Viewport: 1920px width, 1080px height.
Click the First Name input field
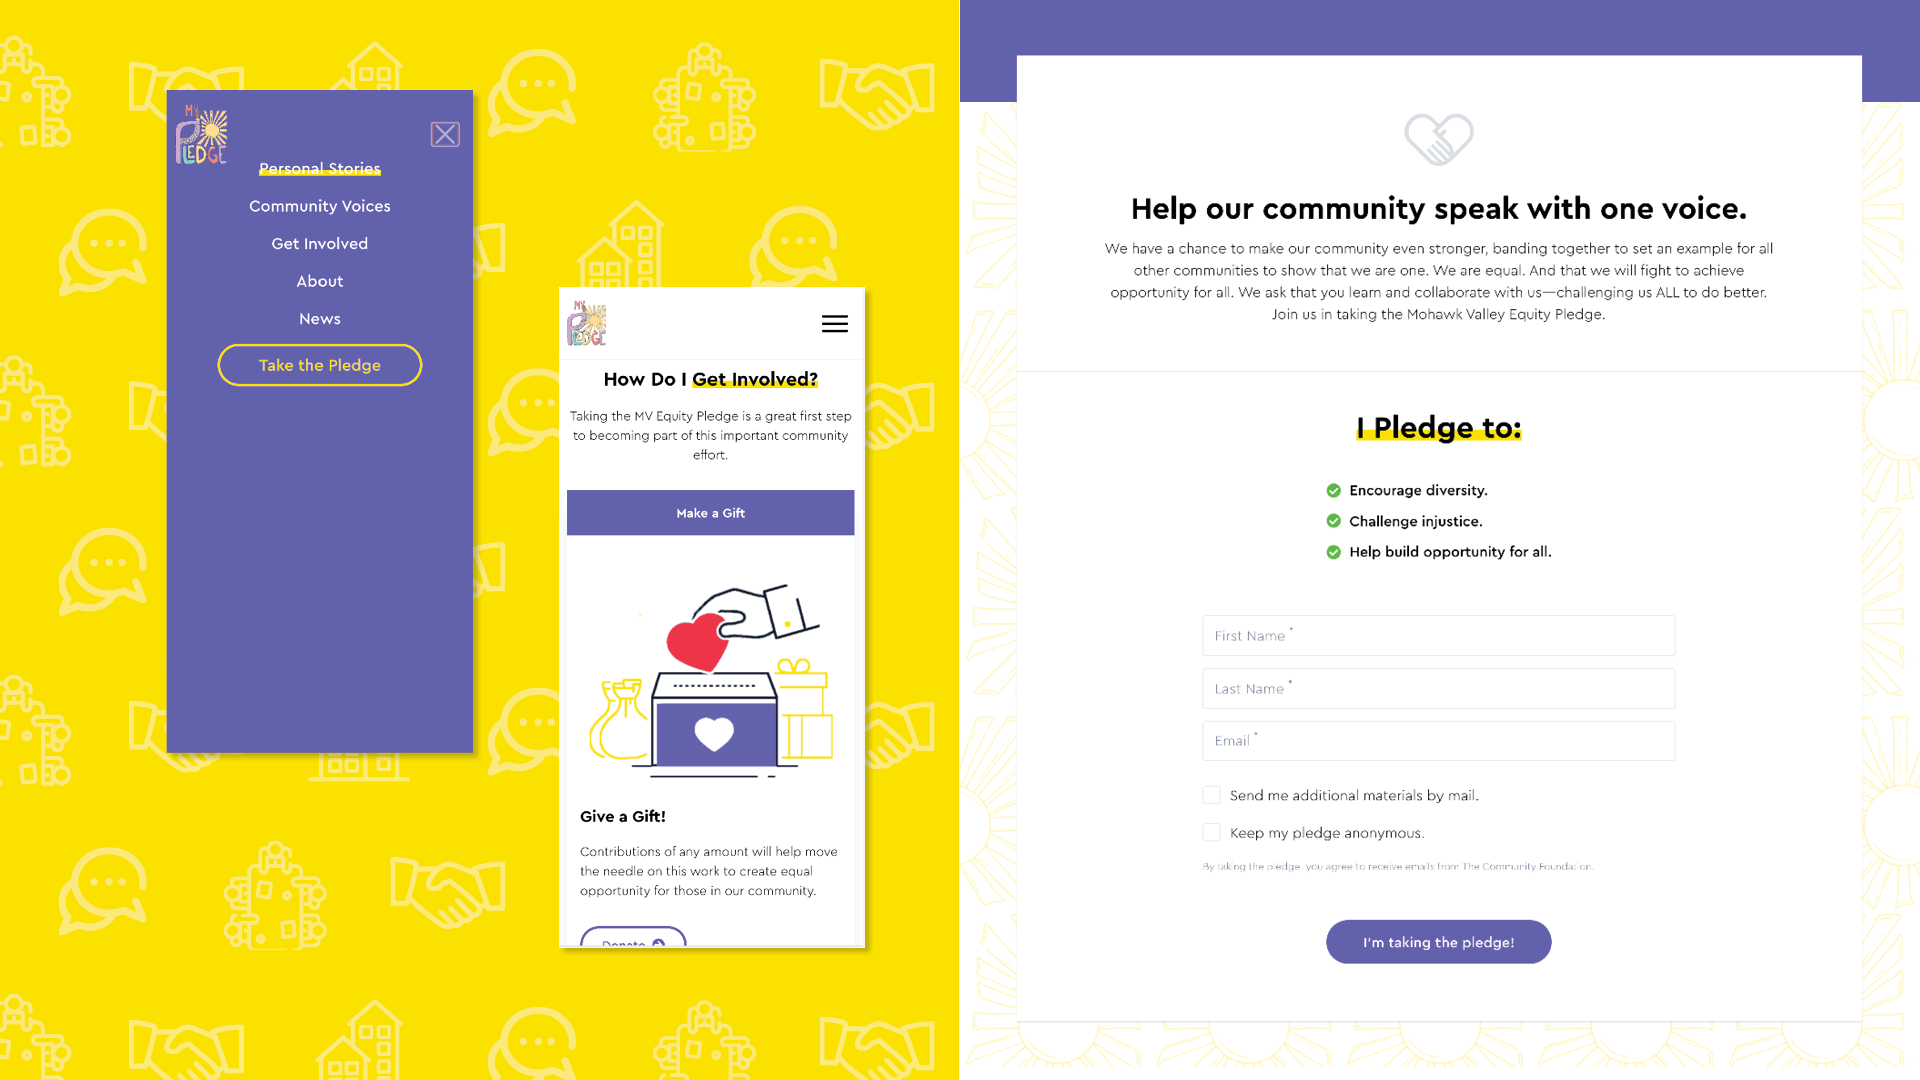pos(1439,636)
